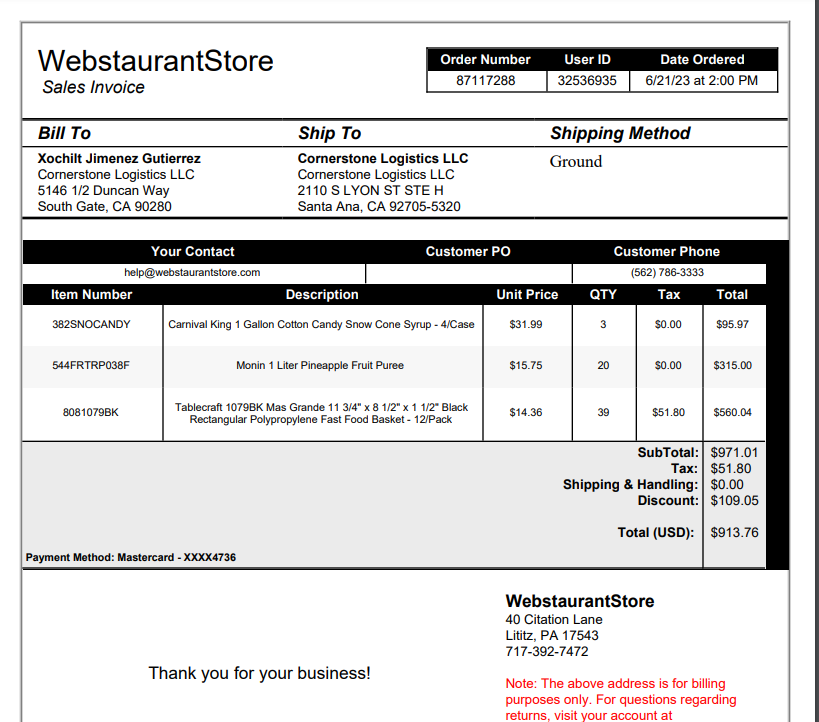Click unit price $14.36

(526, 412)
